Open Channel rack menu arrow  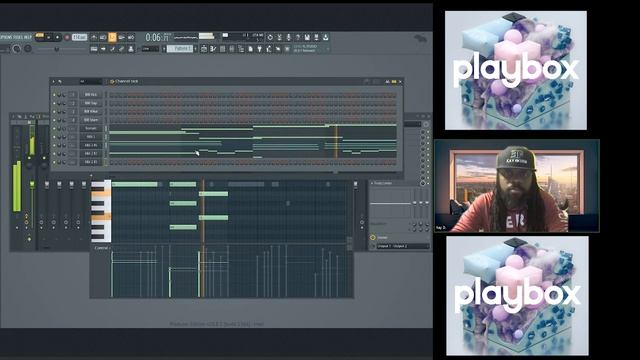tap(53, 82)
